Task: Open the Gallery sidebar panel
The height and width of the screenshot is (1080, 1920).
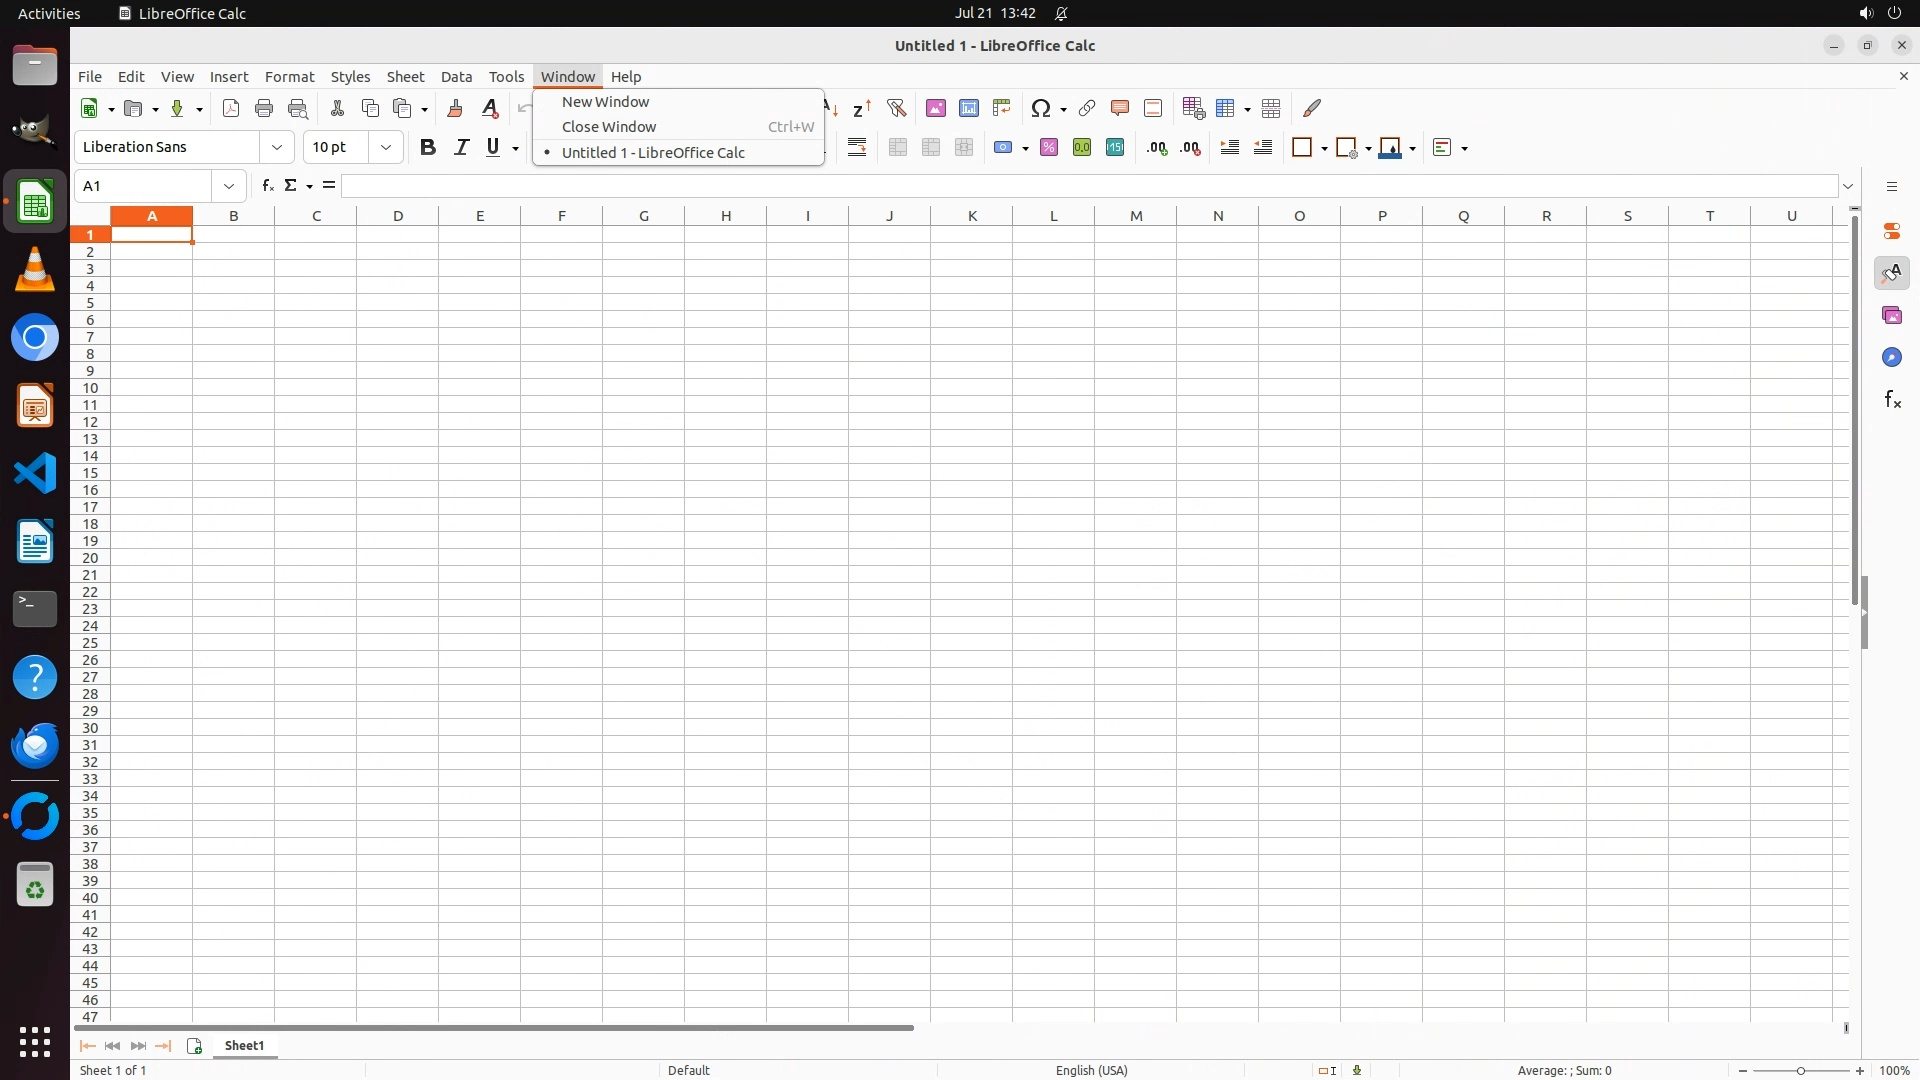Action: [1891, 316]
